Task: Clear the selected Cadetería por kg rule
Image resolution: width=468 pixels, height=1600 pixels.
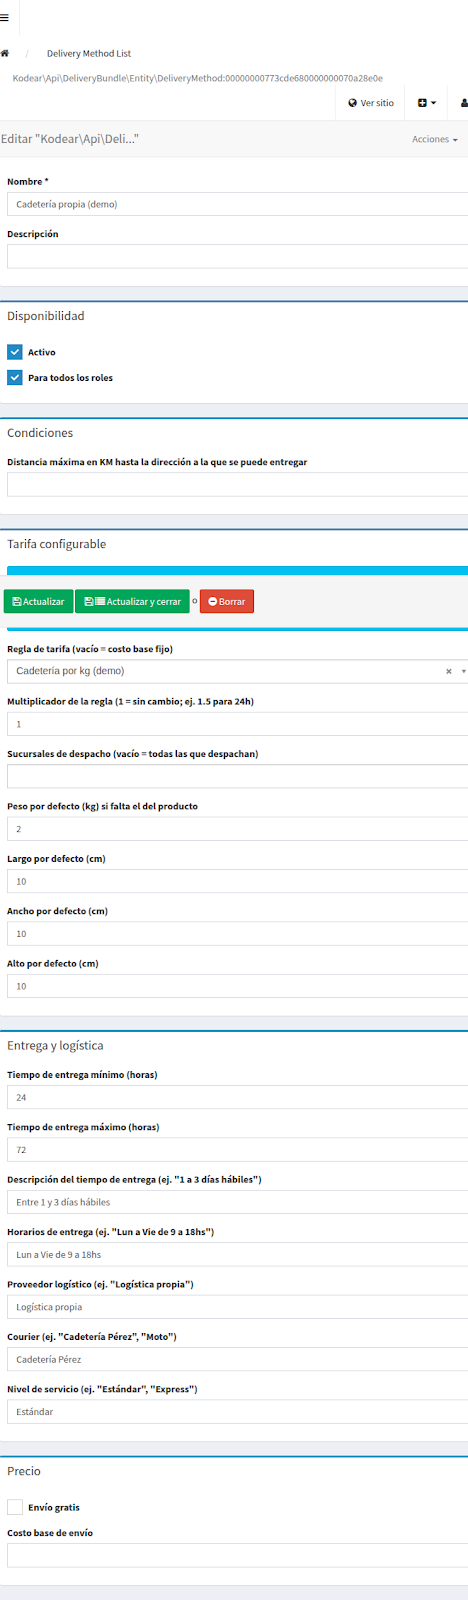Action: 449,672
